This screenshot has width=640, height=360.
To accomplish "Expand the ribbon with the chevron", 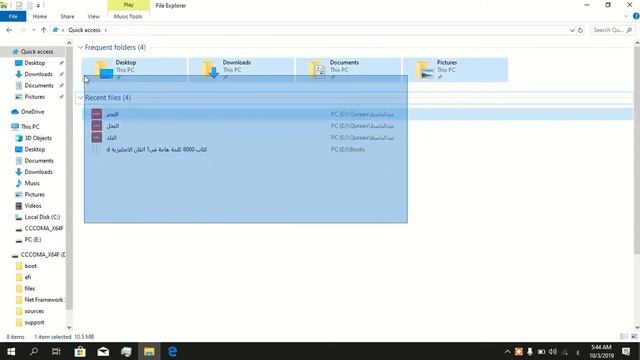I will point(627,16).
